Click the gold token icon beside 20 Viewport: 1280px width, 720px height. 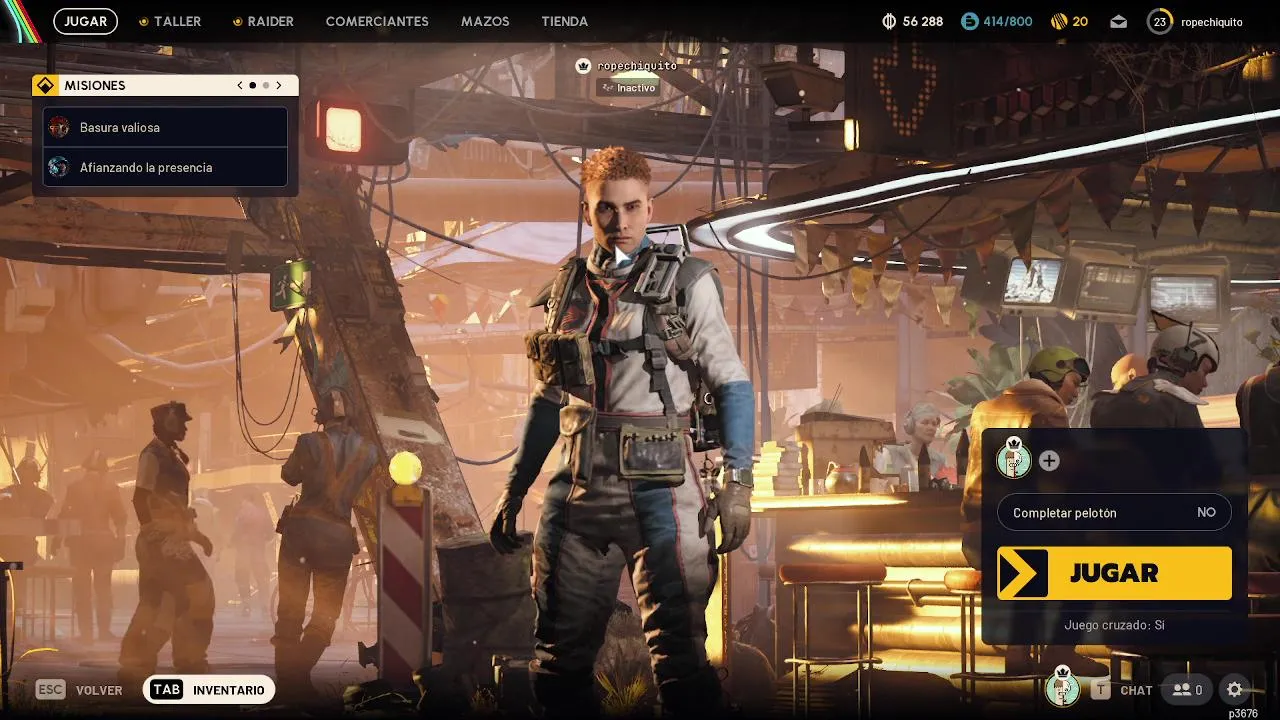1060,21
